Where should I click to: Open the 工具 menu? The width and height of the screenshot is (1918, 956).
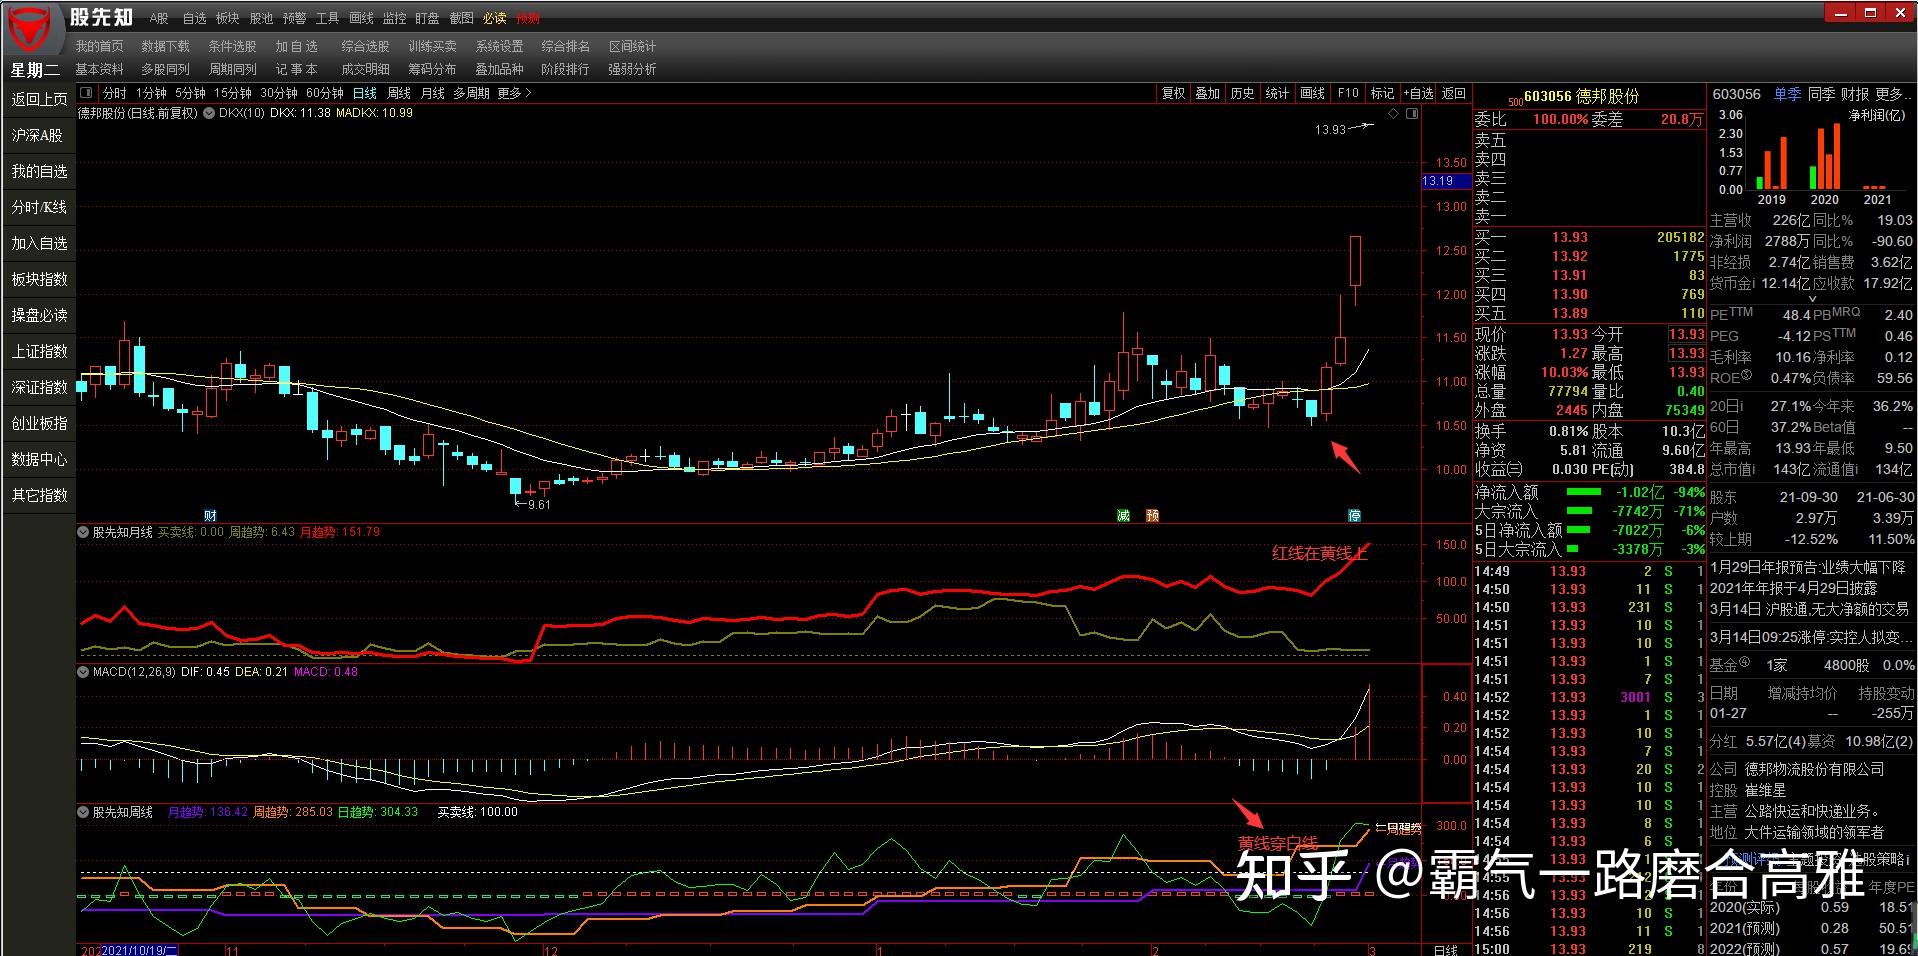coord(327,18)
